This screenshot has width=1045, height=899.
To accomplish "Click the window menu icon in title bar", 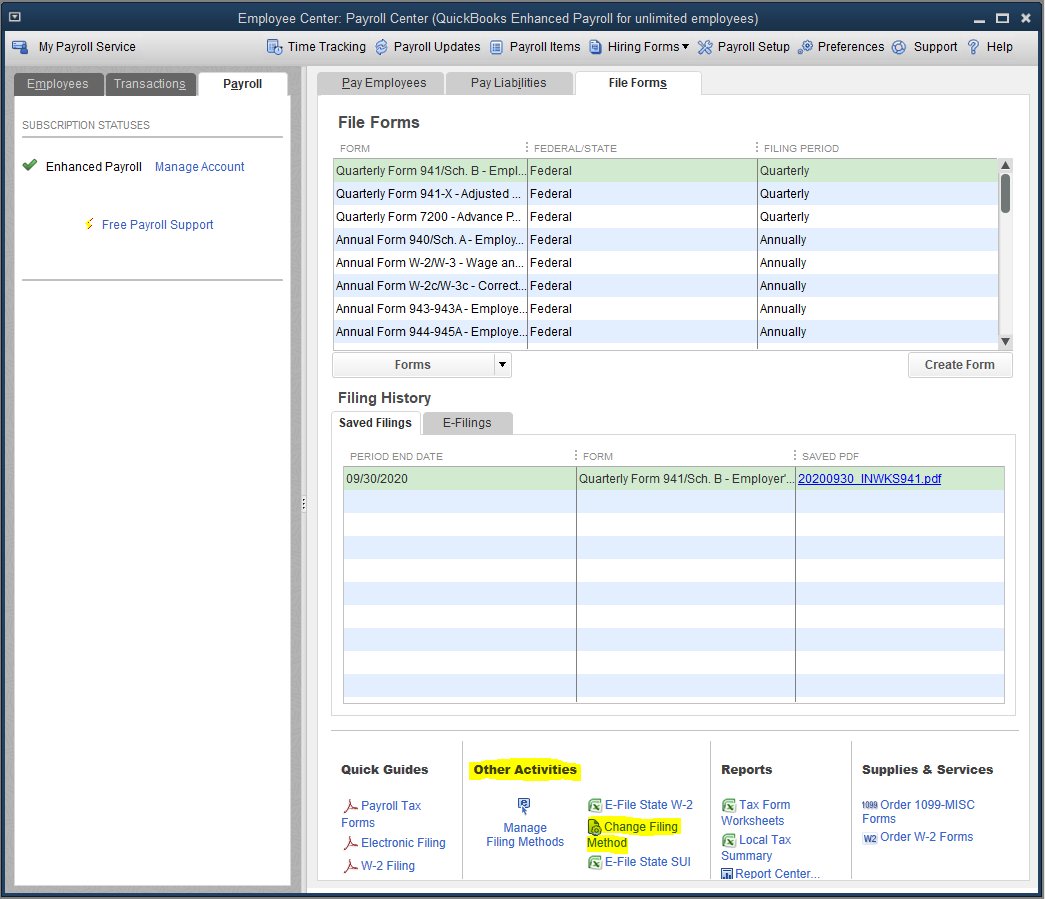I will pos(15,17).
